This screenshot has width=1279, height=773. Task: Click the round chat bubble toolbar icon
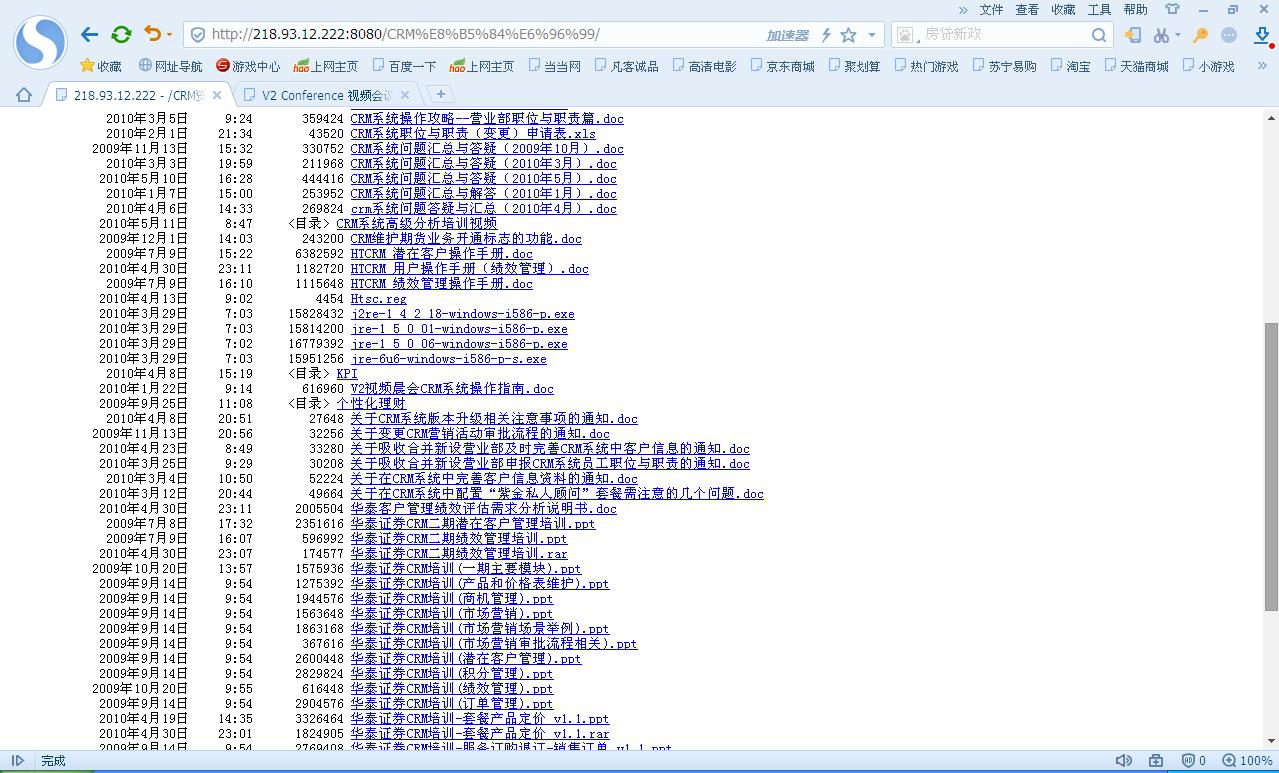click(1229, 35)
